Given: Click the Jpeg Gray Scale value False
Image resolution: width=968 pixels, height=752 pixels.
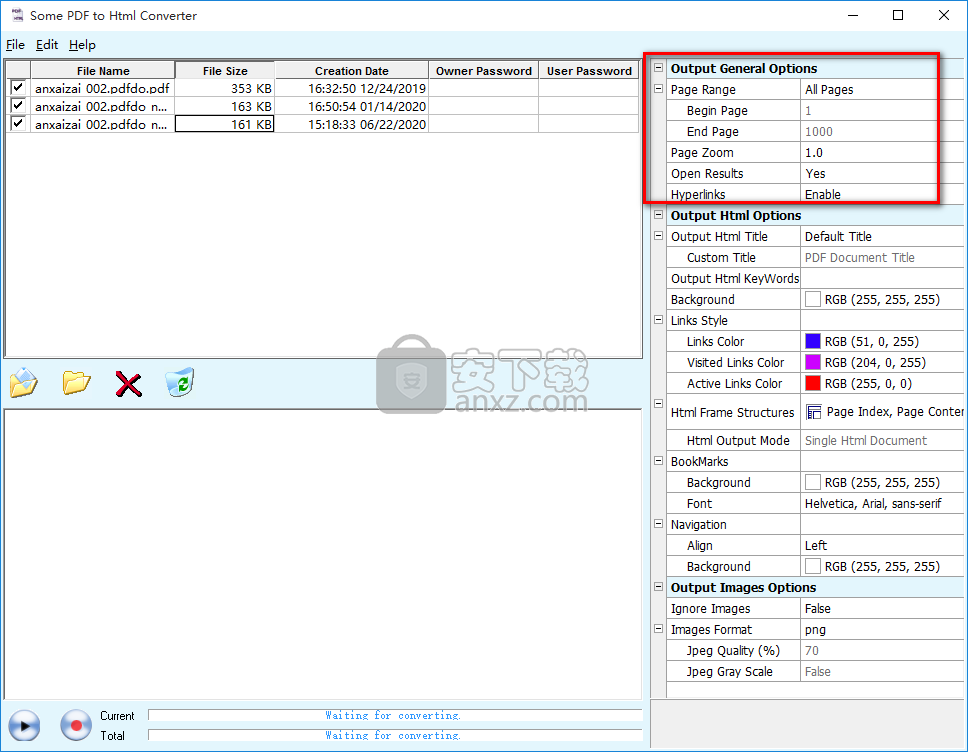Looking at the screenshot, I should [x=817, y=672].
